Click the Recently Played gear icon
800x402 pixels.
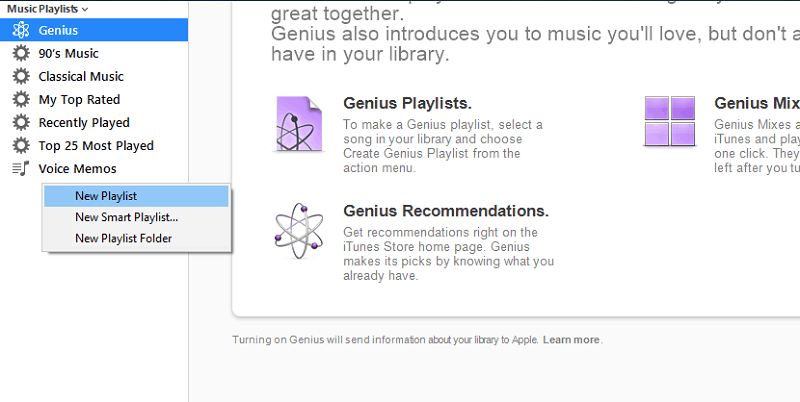pyautogui.click(x=20, y=122)
